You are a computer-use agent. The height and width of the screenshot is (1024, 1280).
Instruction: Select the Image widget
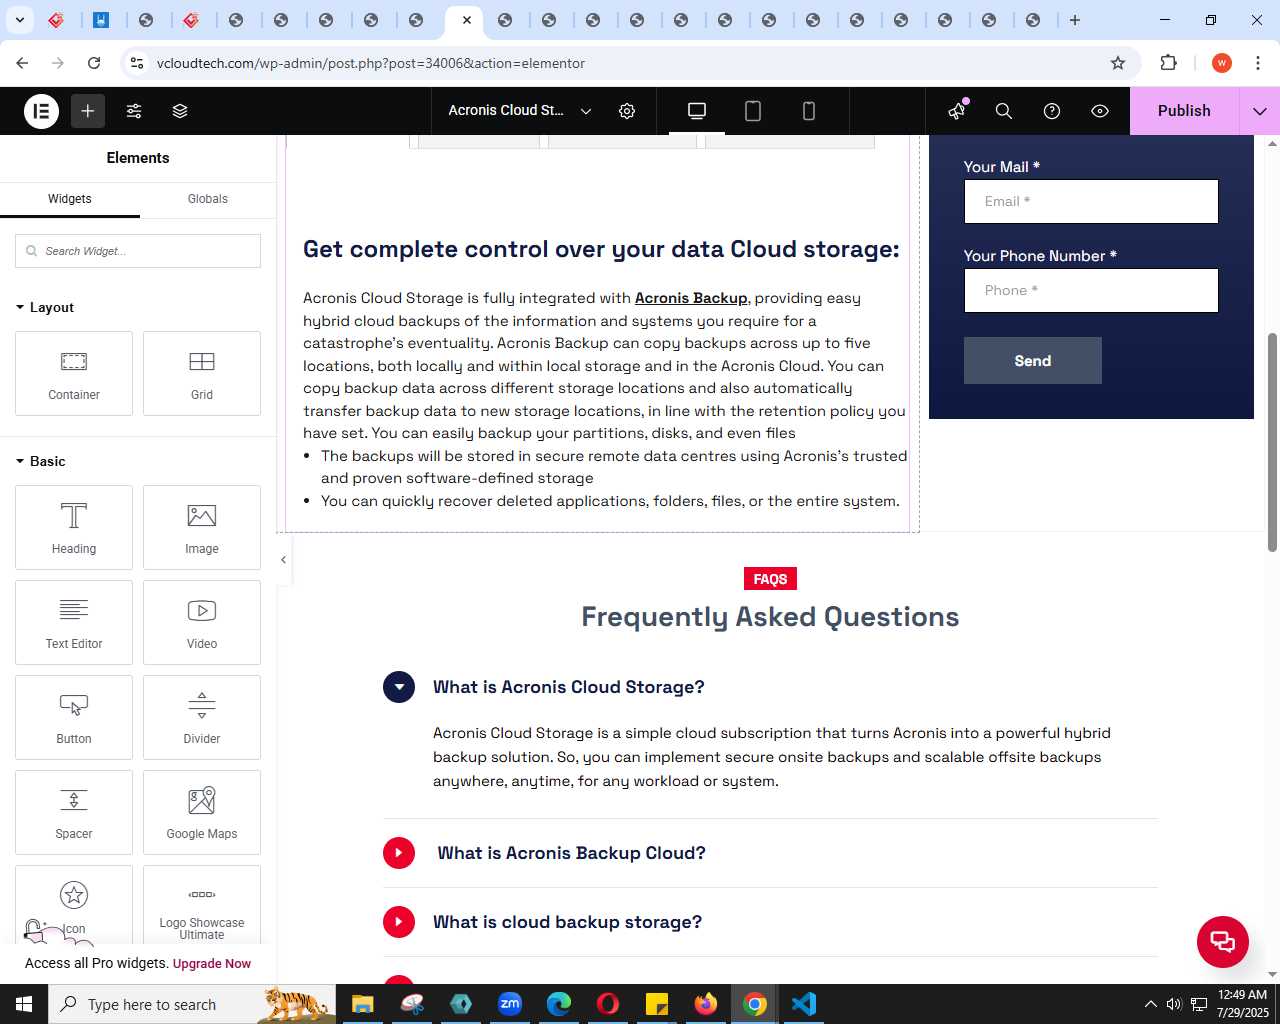202,528
